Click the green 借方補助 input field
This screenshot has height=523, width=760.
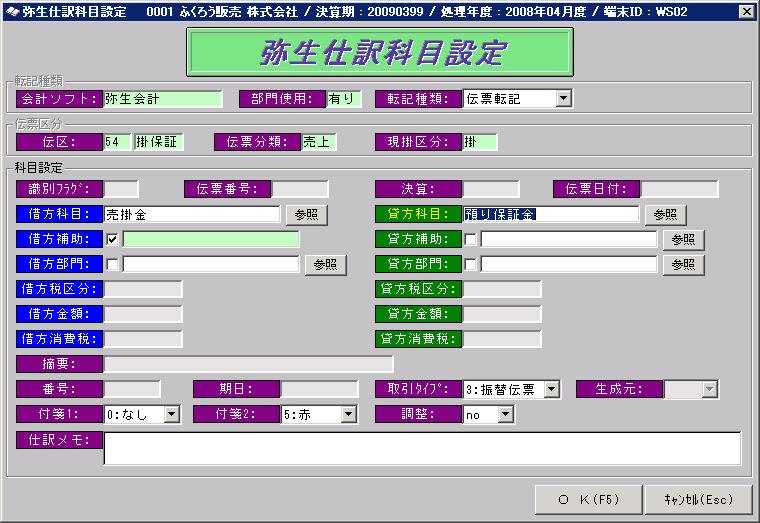[x=211, y=239]
